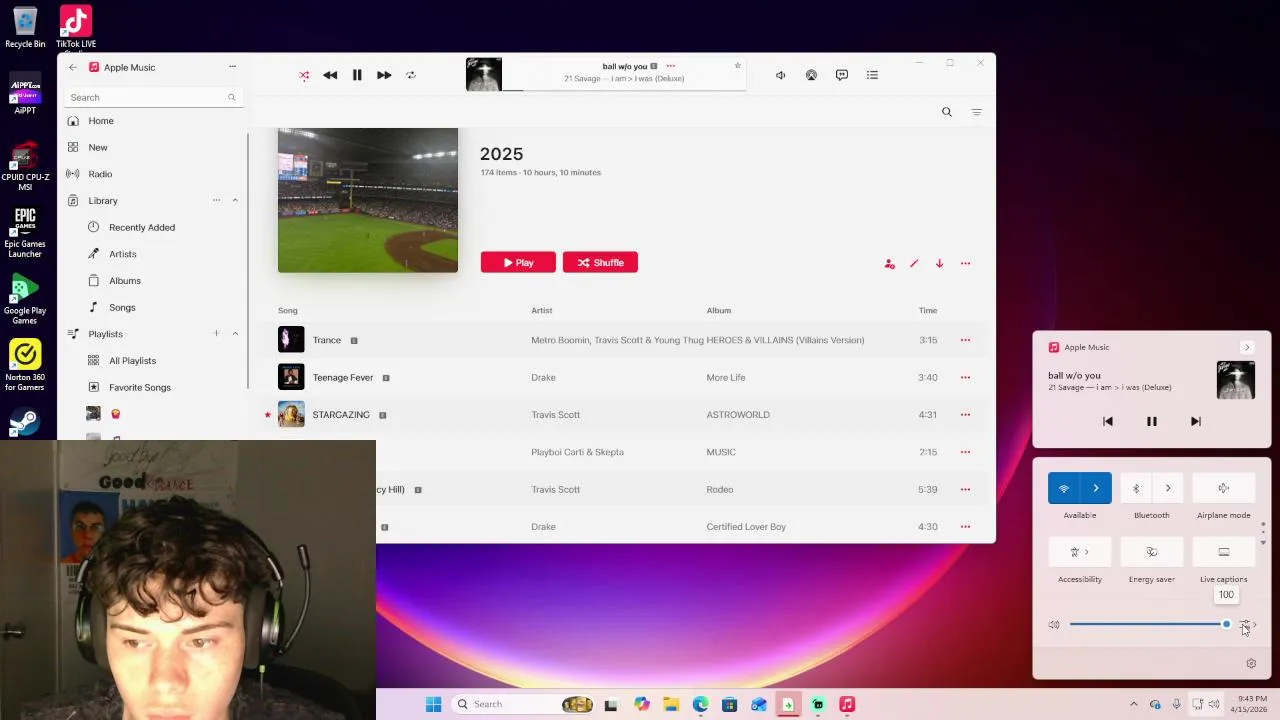1280x720 pixels.
Task: Collapse the Library section
Action: (235, 201)
